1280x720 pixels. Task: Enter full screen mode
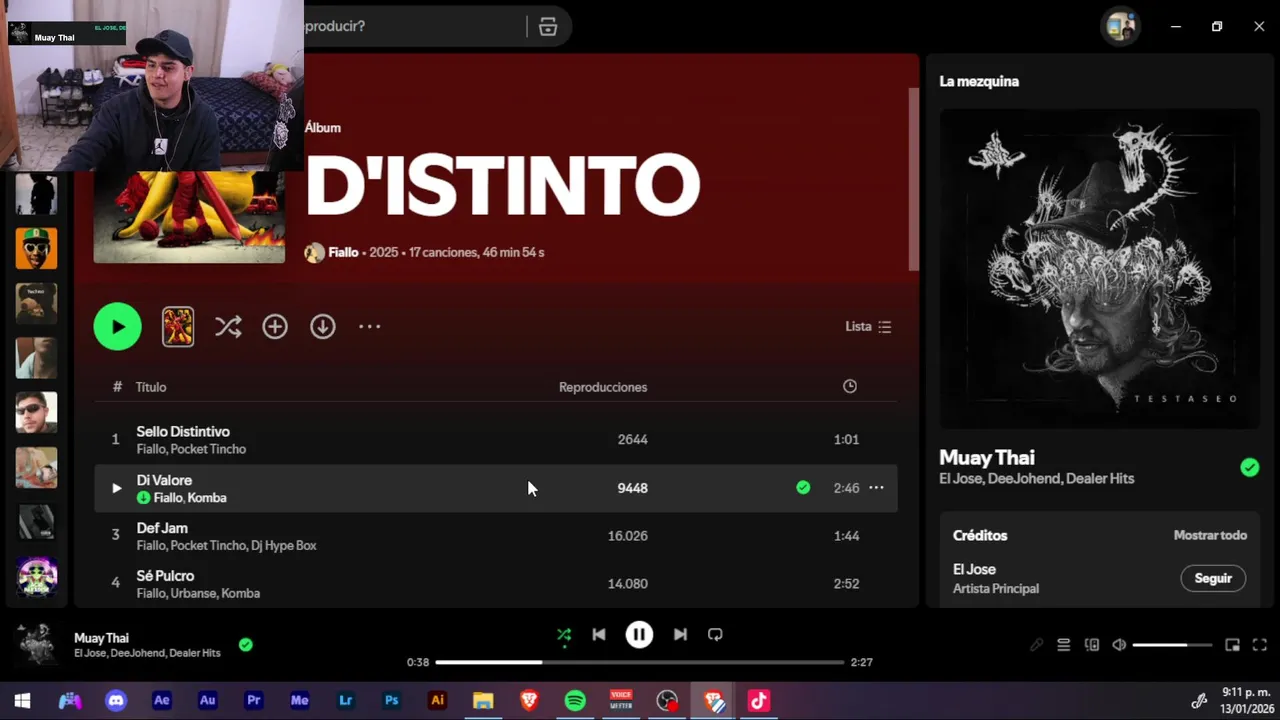(x=1260, y=645)
